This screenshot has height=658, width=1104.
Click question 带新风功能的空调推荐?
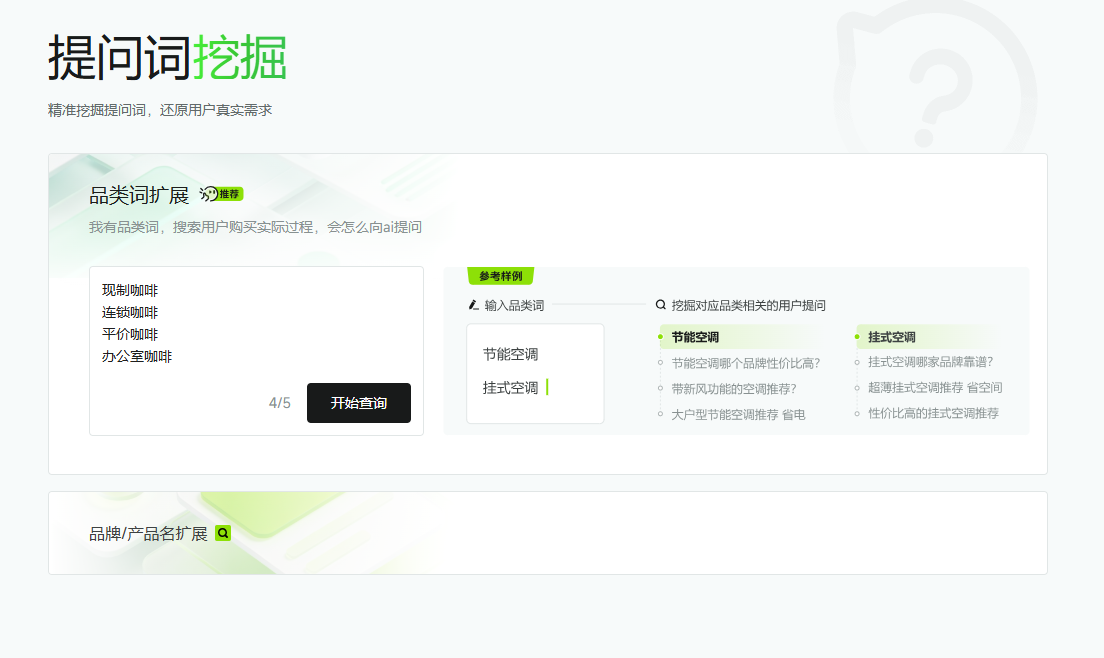tap(734, 388)
